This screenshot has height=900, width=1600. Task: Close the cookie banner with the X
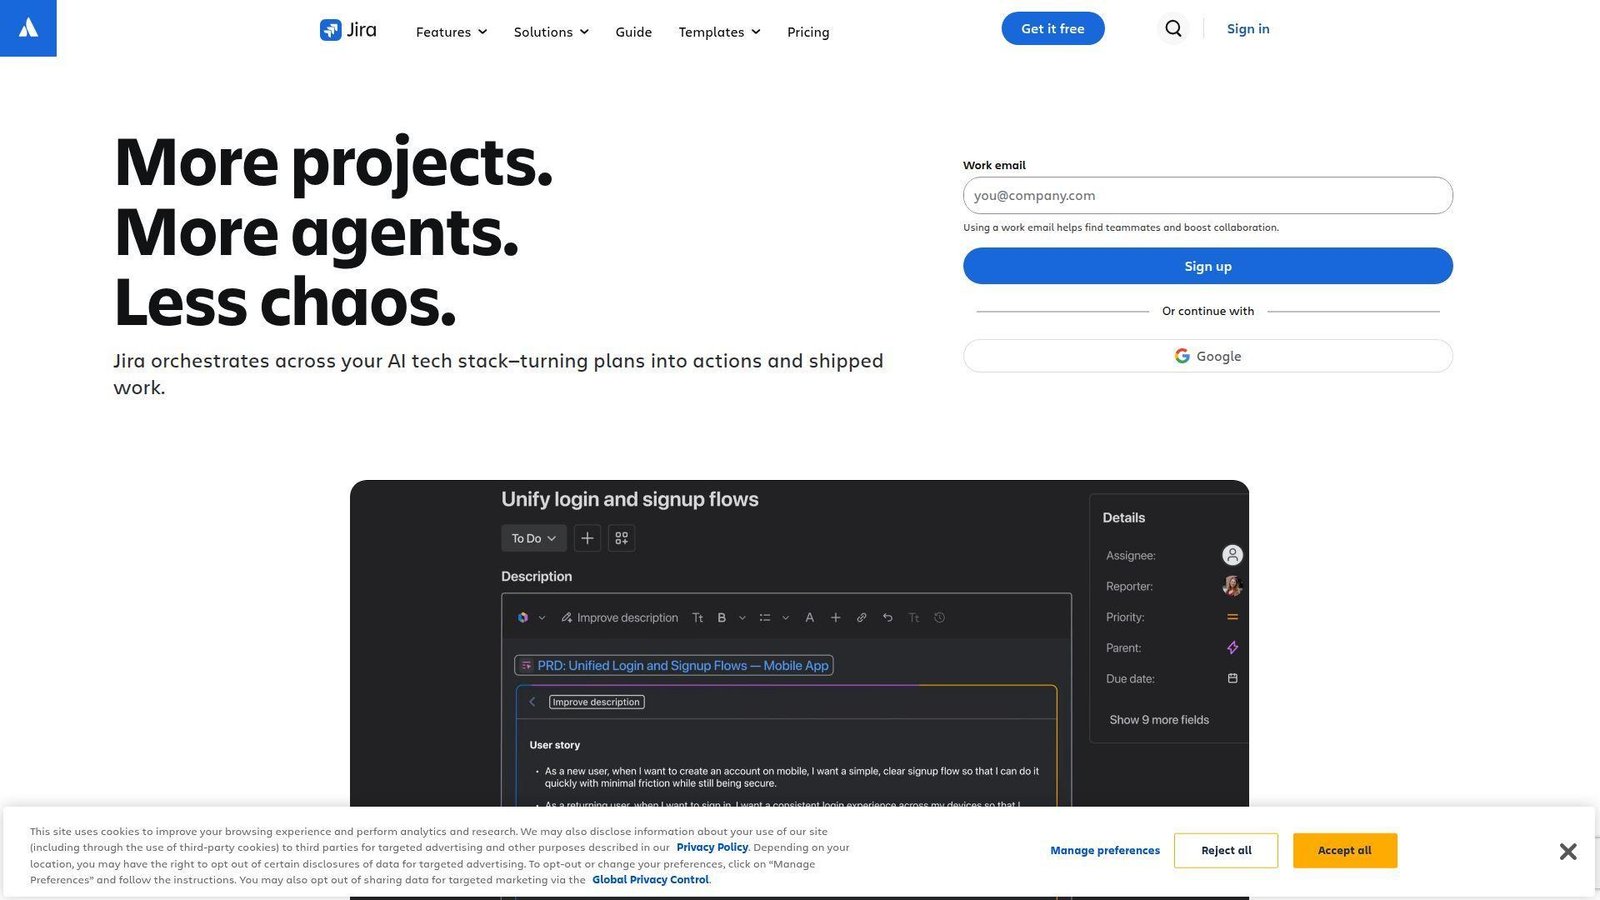click(x=1568, y=851)
